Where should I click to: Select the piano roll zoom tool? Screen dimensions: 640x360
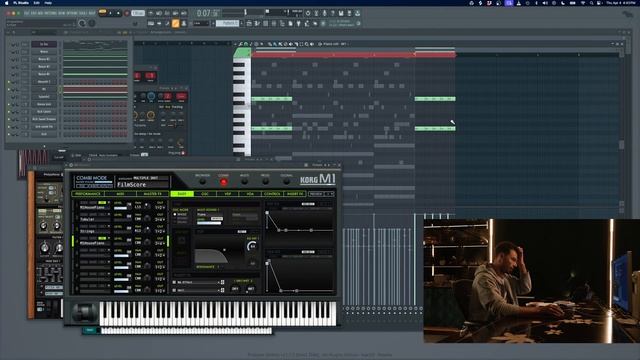307,44
